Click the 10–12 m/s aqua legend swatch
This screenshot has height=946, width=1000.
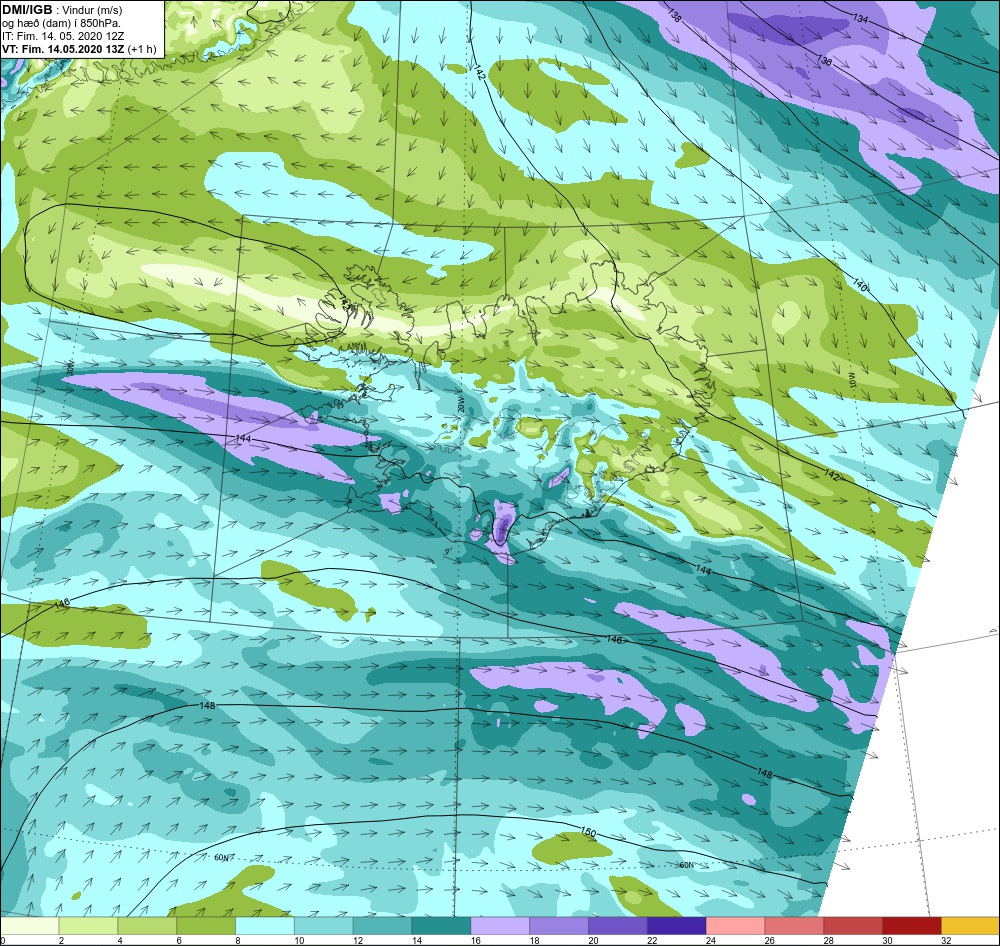pos(324,926)
